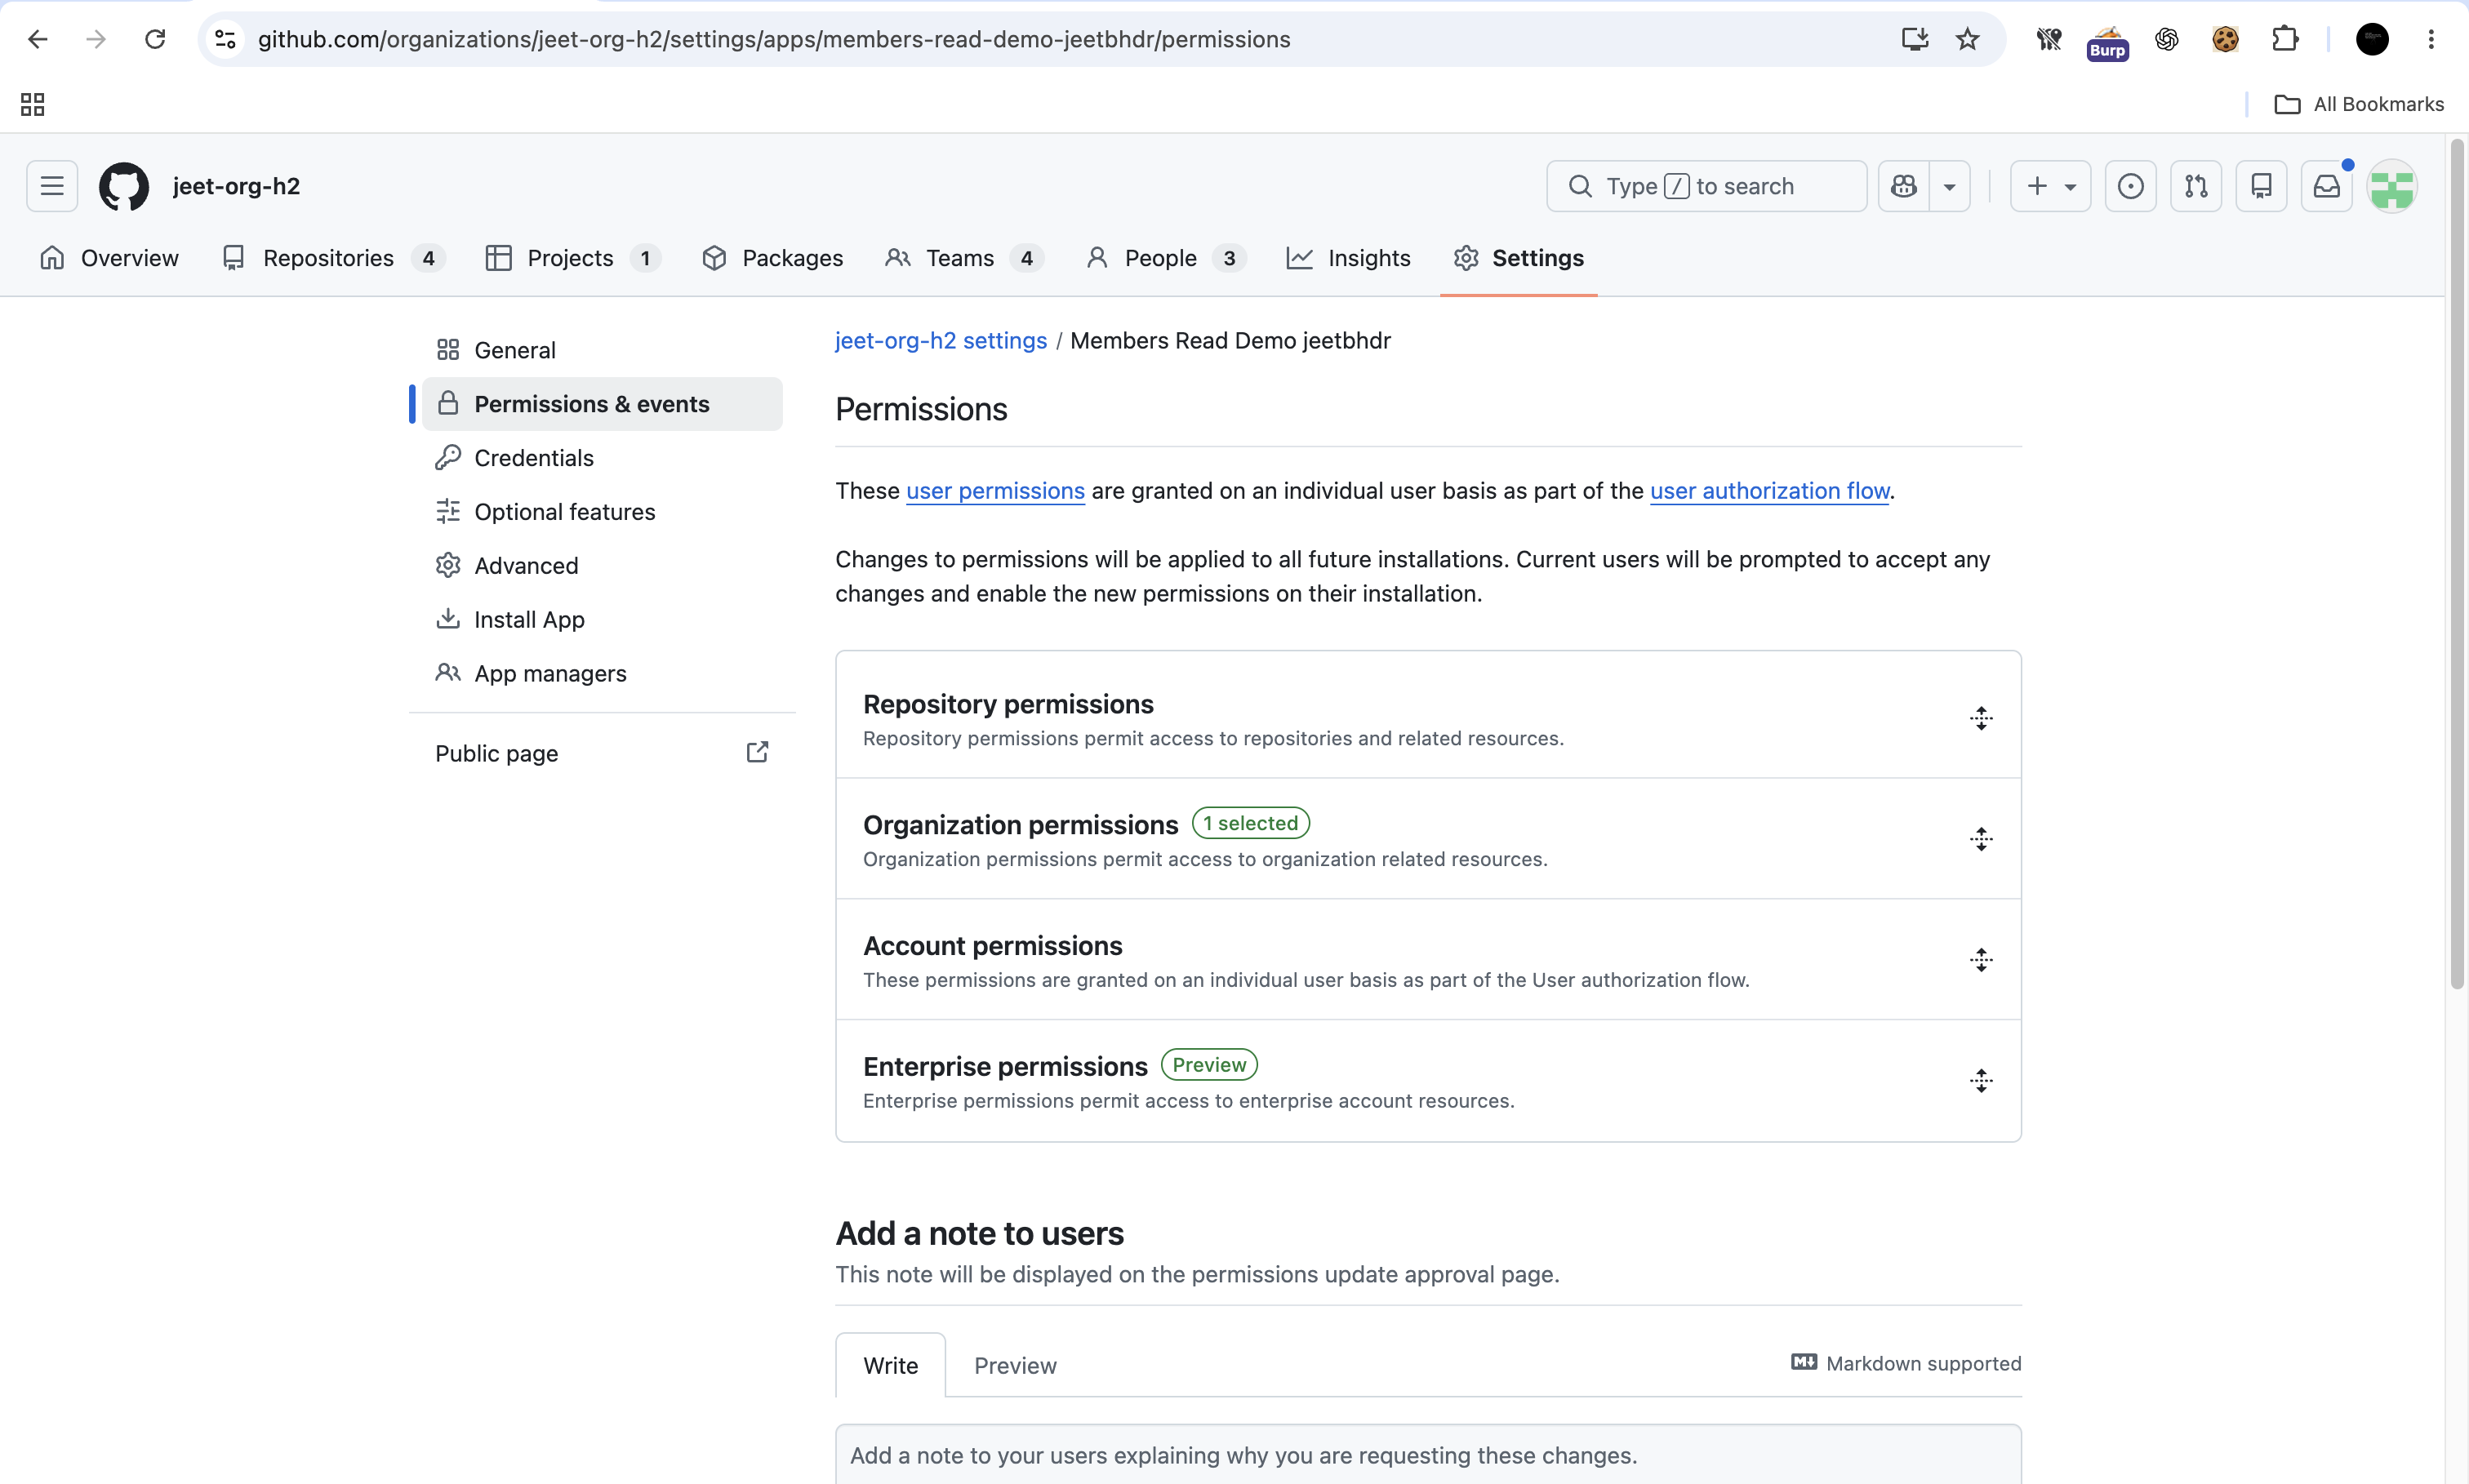Open App managers in the sidebar
Viewport: 2469px width, 1484px height.
coord(602,674)
